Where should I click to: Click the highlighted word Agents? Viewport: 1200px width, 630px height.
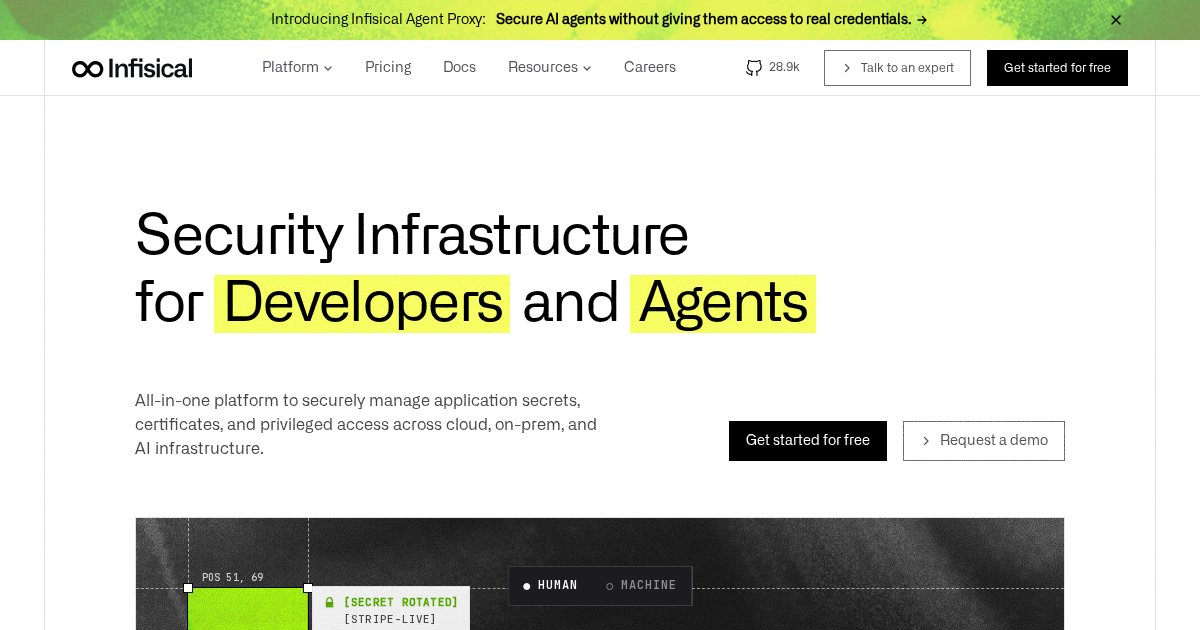pyautogui.click(x=723, y=303)
